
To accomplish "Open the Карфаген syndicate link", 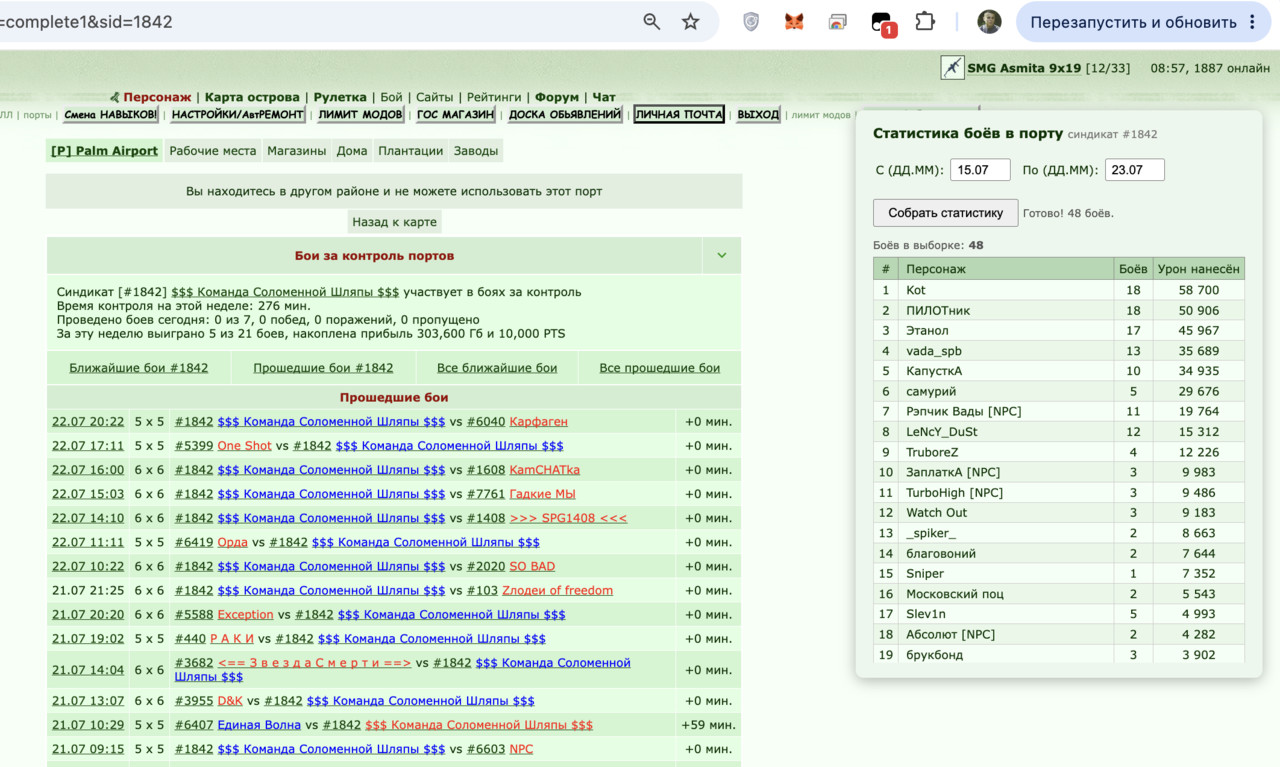I will [x=537, y=422].
